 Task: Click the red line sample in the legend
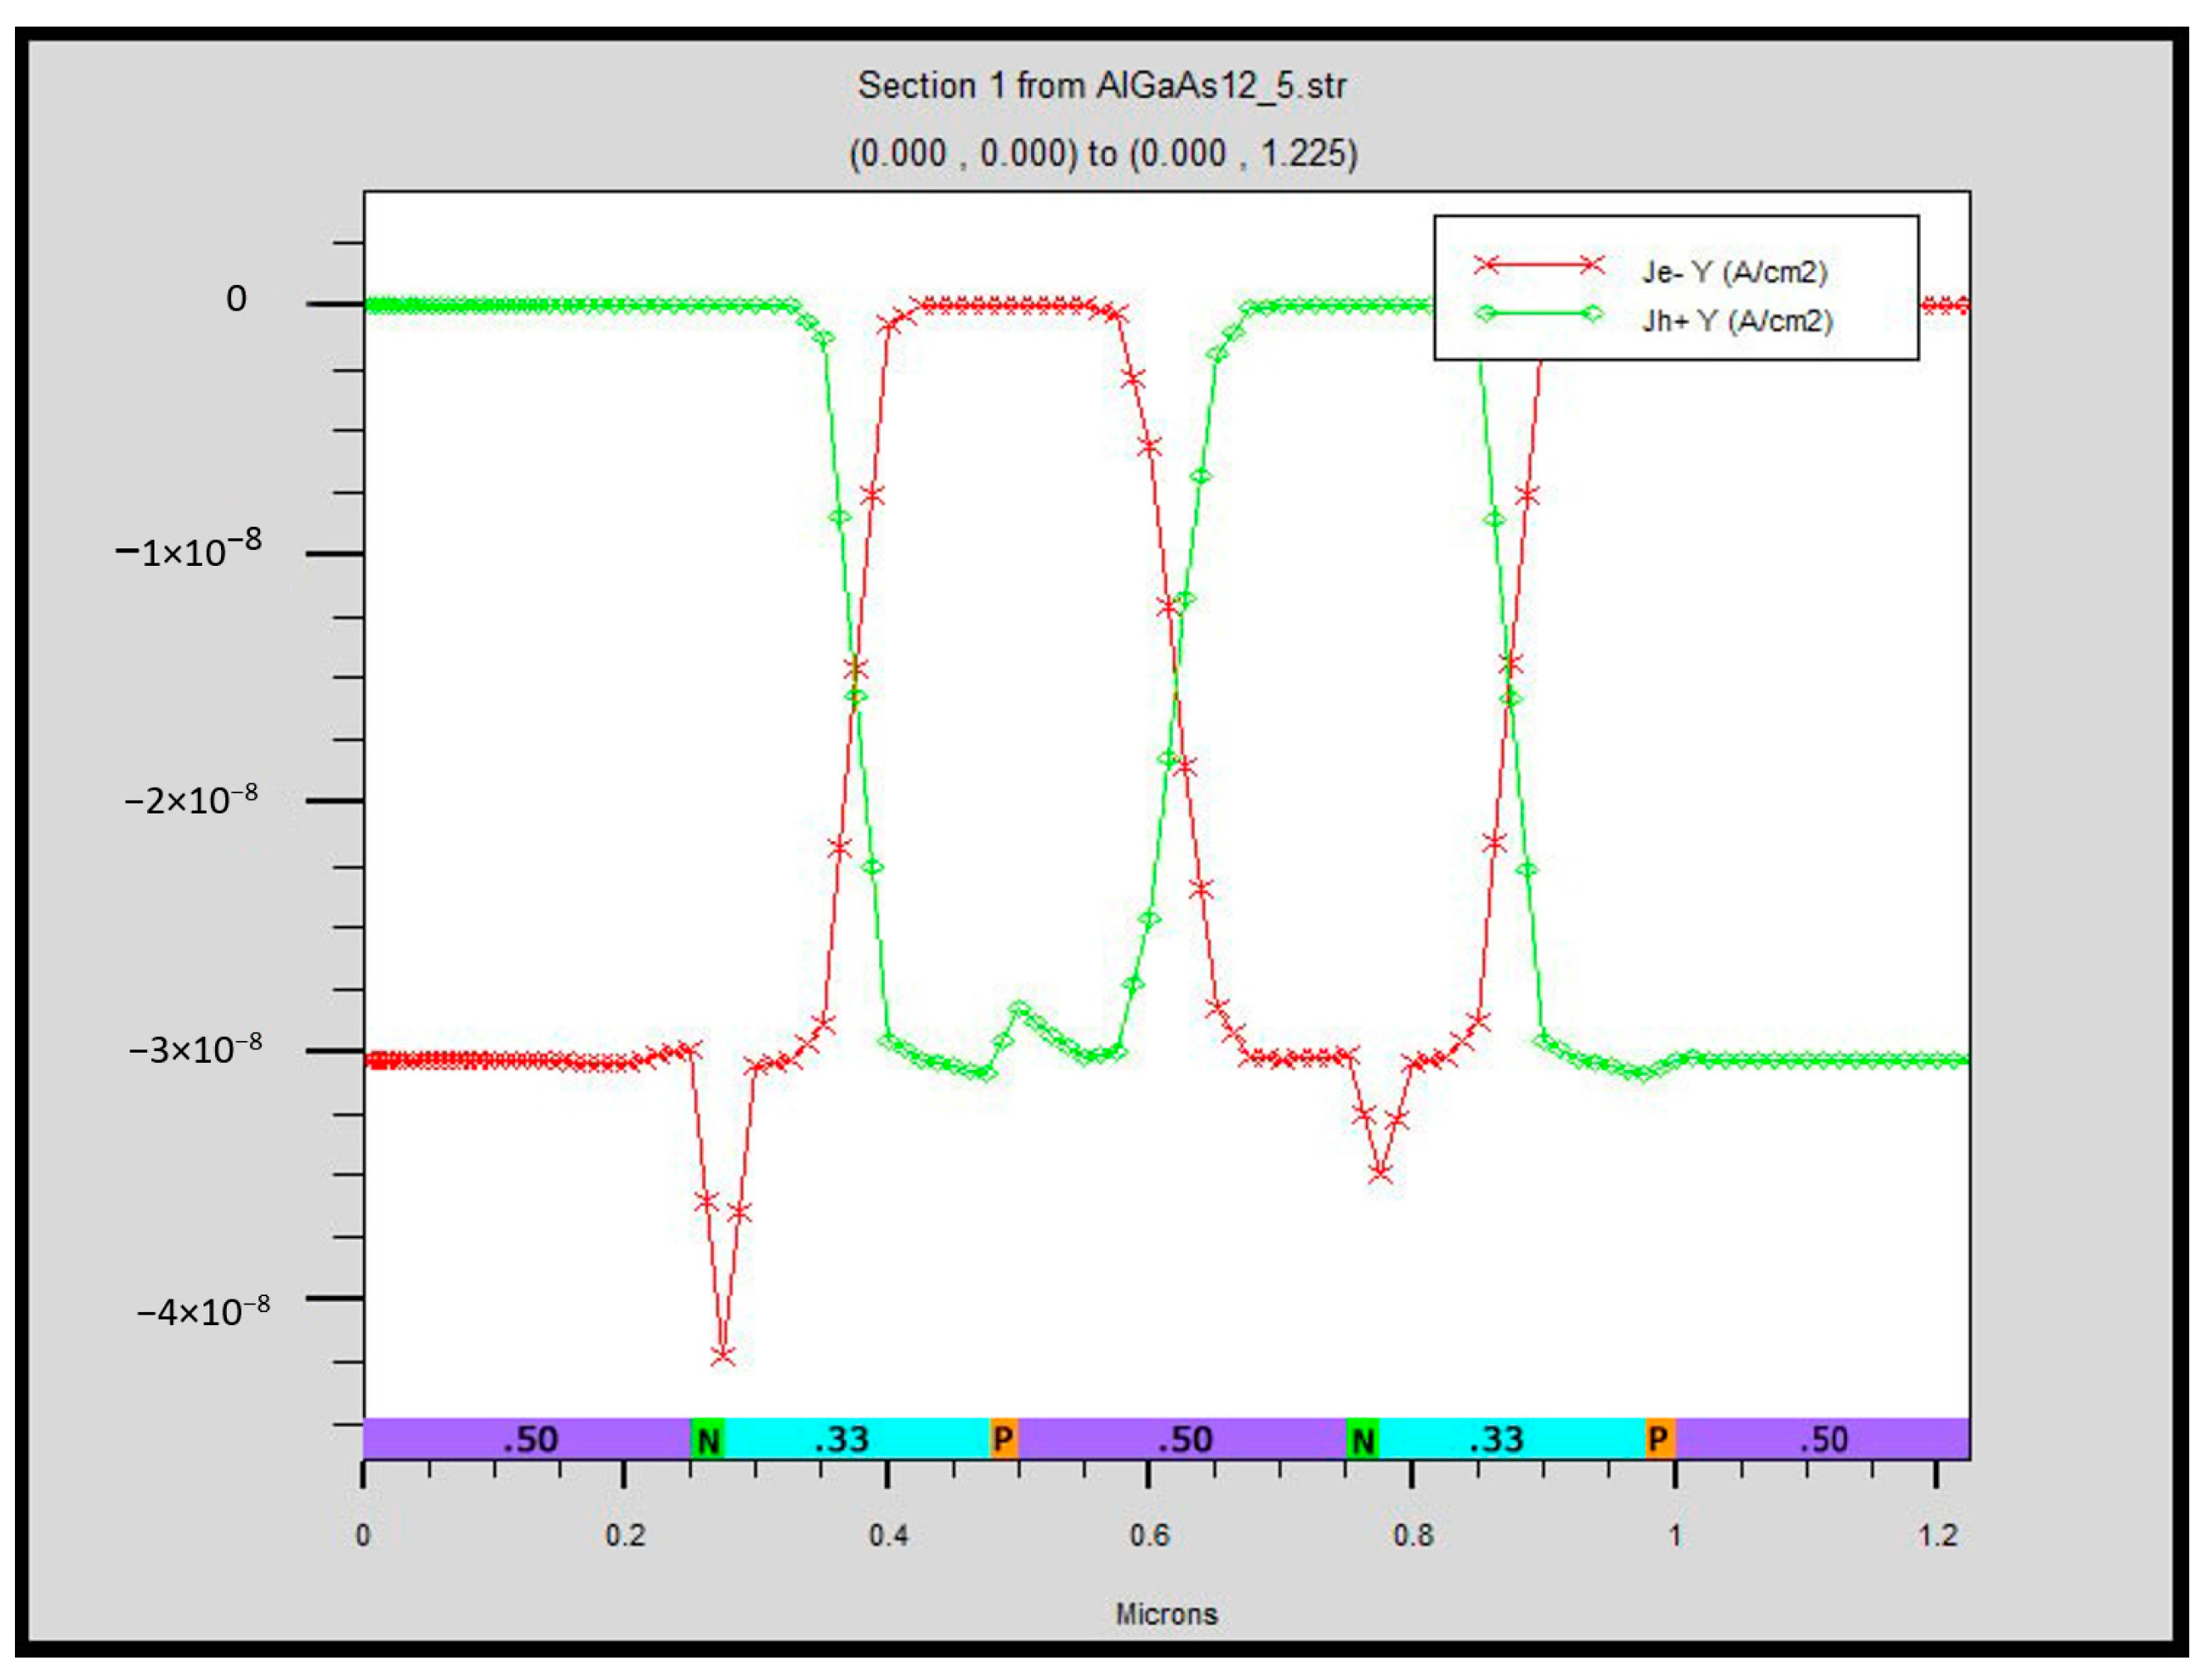[x=1539, y=265]
